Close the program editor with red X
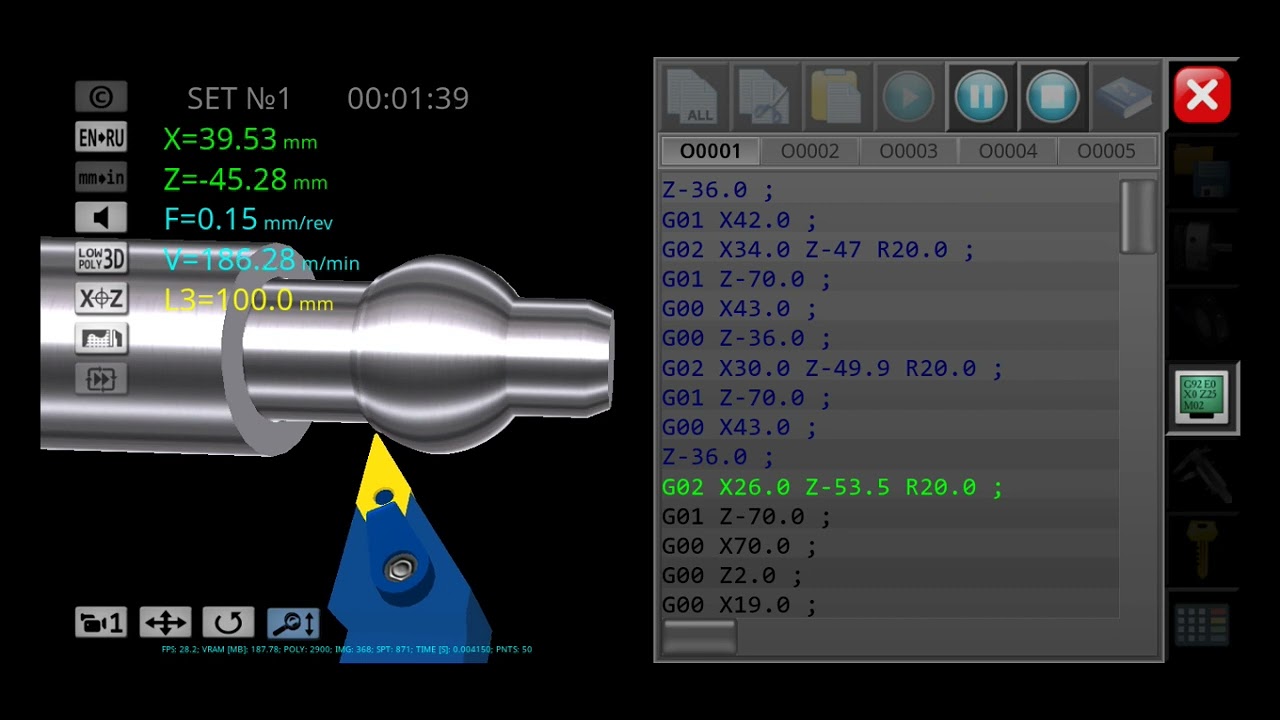The width and height of the screenshot is (1280, 720). tap(1202, 96)
